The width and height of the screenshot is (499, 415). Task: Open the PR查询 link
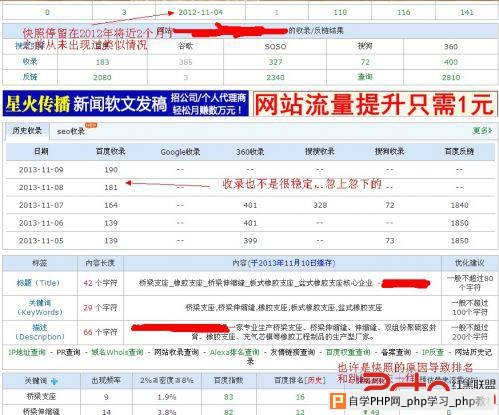coord(68,352)
